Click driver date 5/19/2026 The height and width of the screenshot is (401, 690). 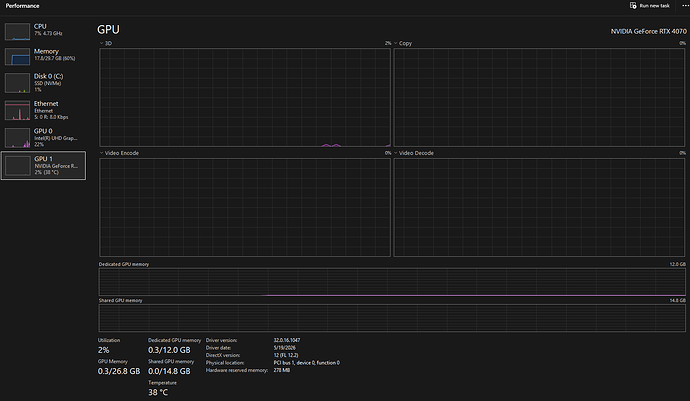pos(284,348)
